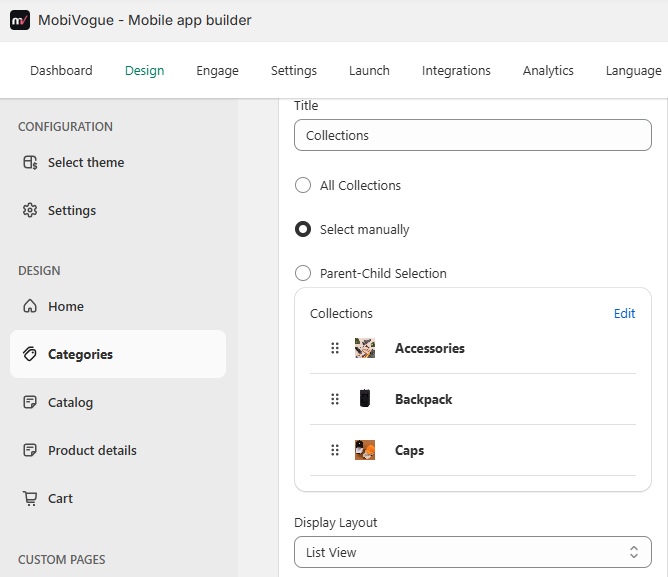The width and height of the screenshot is (668, 577).
Task: Select Parent-Child Selection radio option
Action: click(x=303, y=273)
